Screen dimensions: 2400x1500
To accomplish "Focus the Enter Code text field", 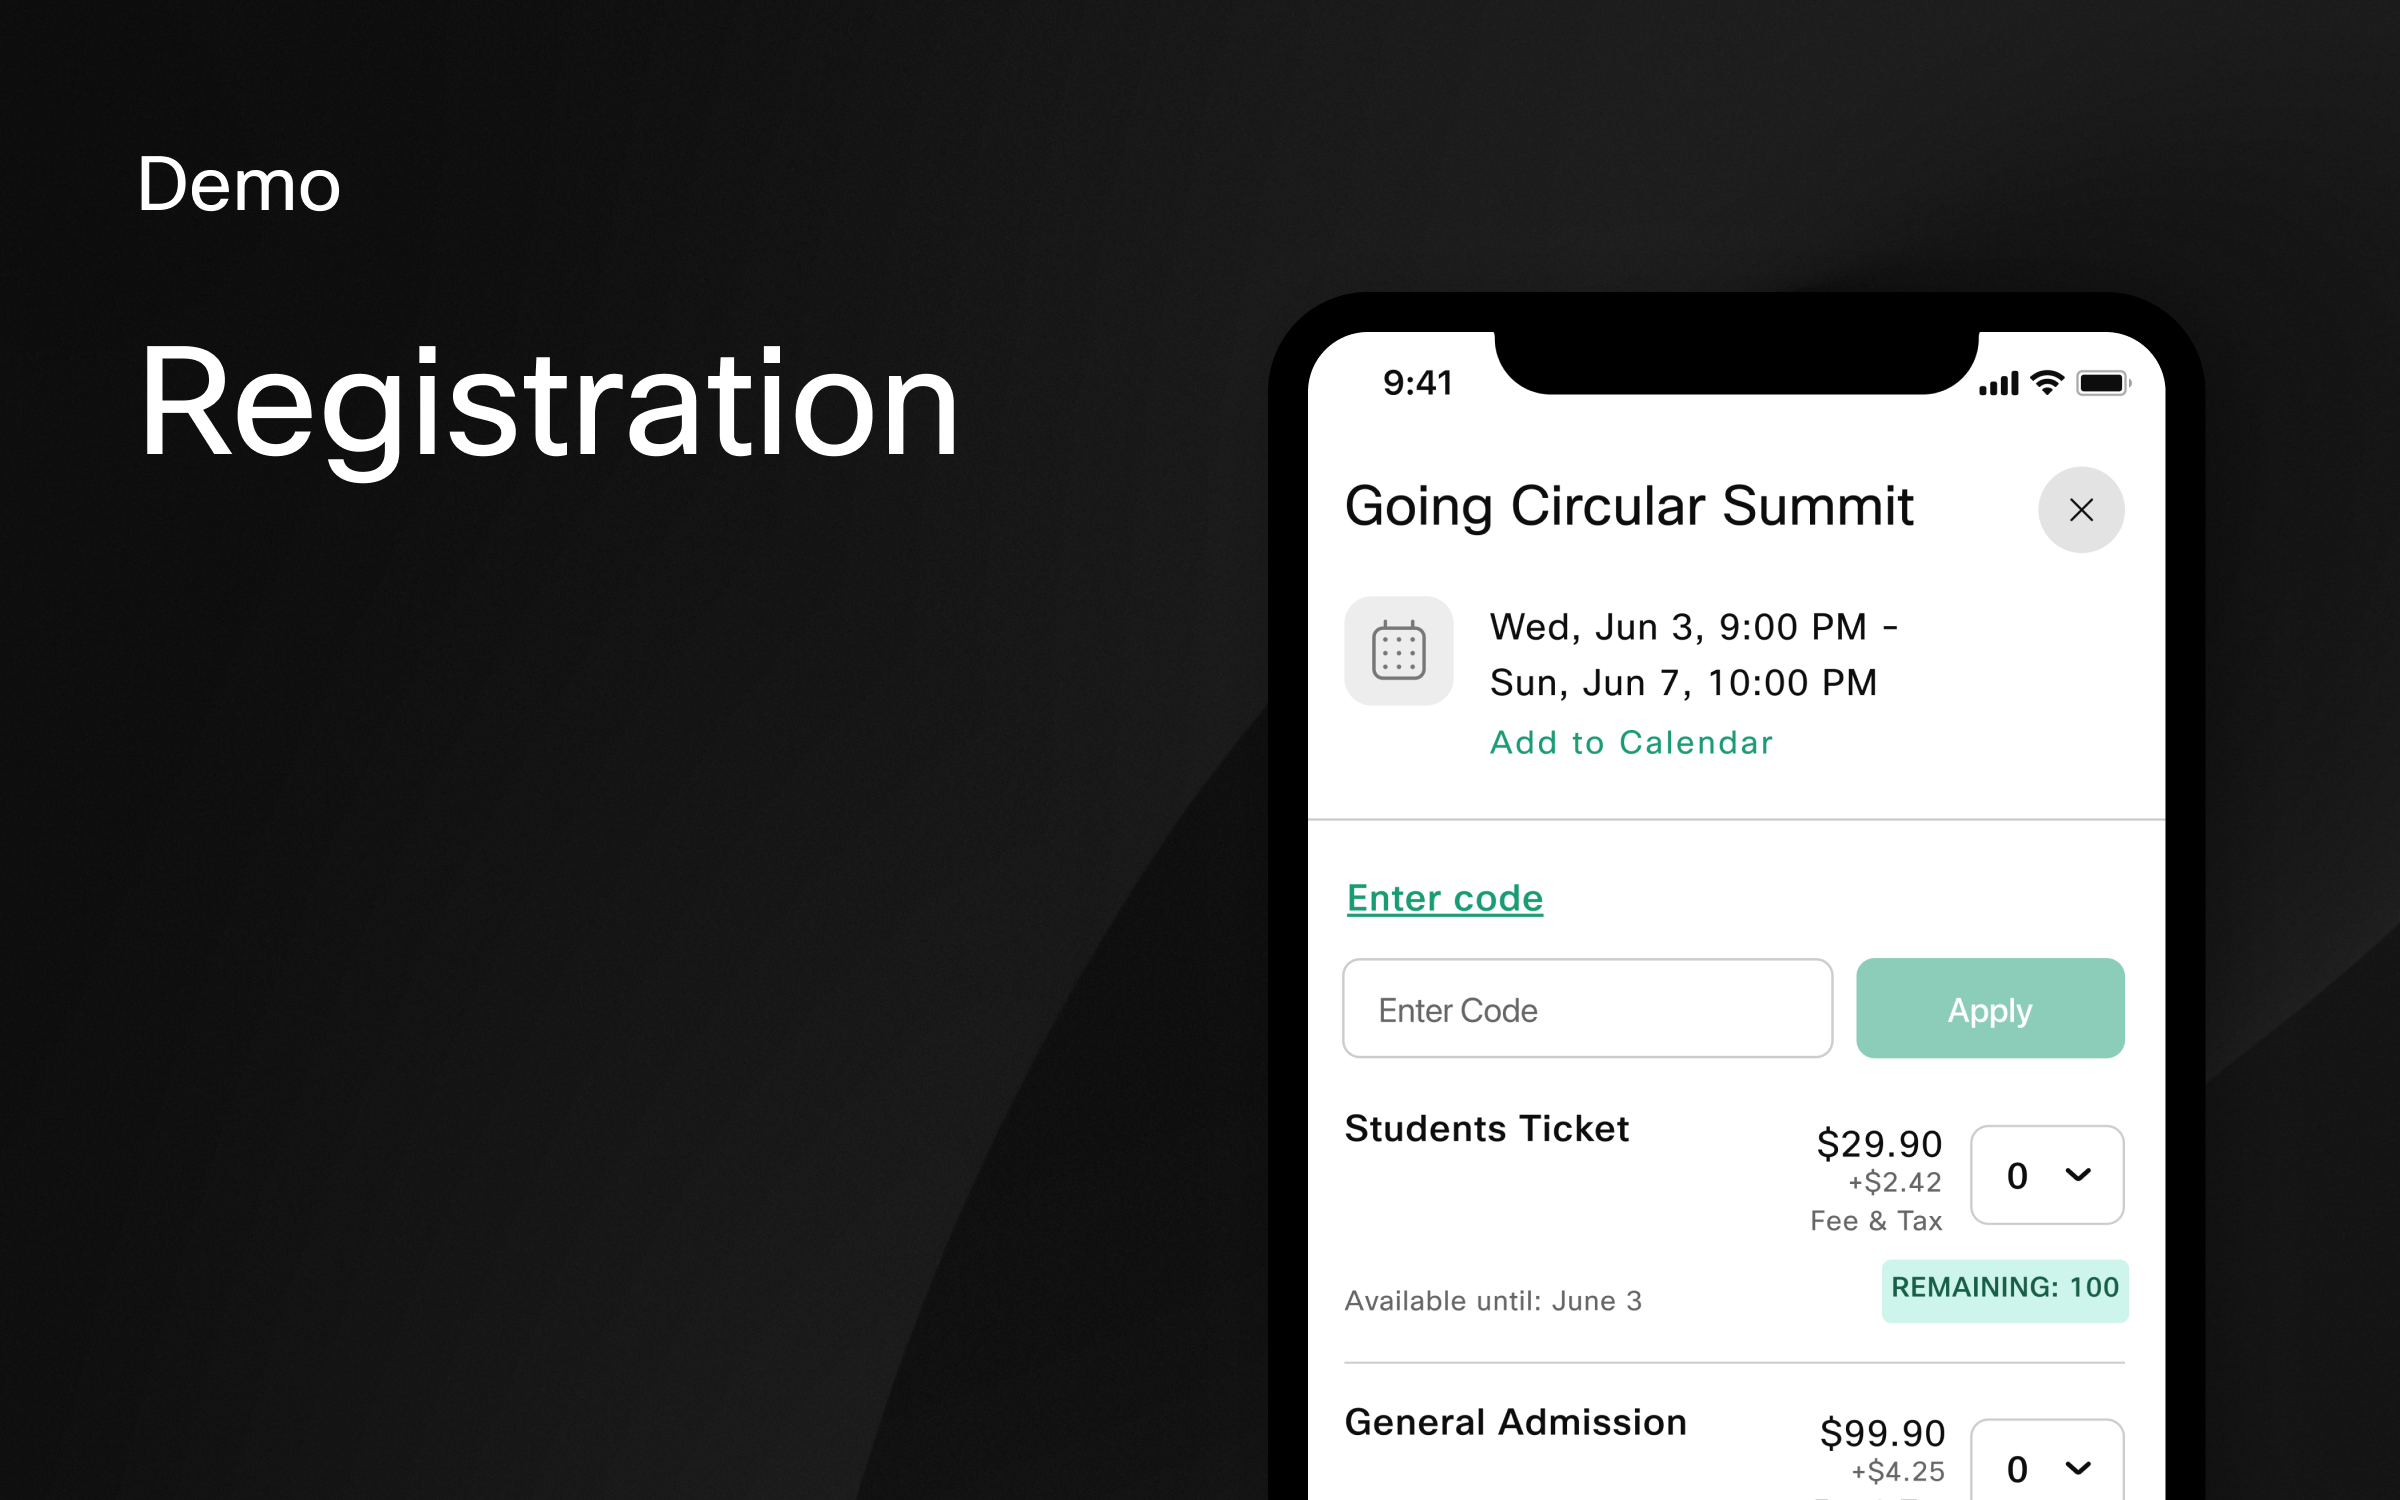I will pyautogui.click(x=1587, y=1009).
